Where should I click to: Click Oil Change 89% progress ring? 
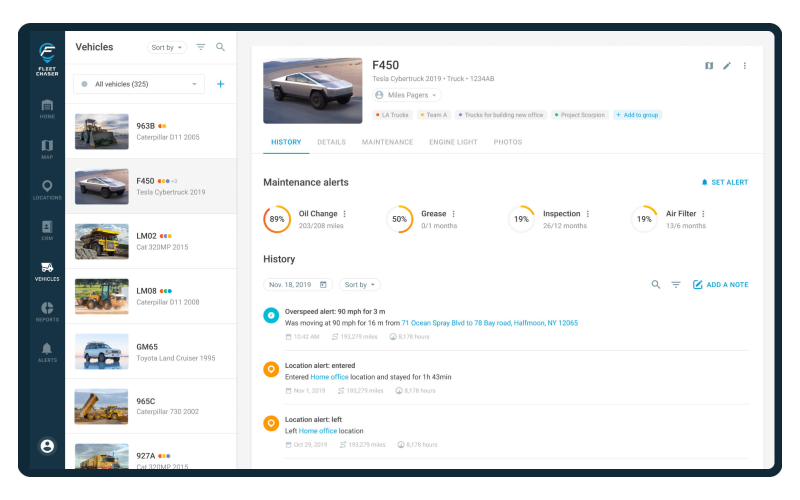pyautogui.click(x=277, y=219)
